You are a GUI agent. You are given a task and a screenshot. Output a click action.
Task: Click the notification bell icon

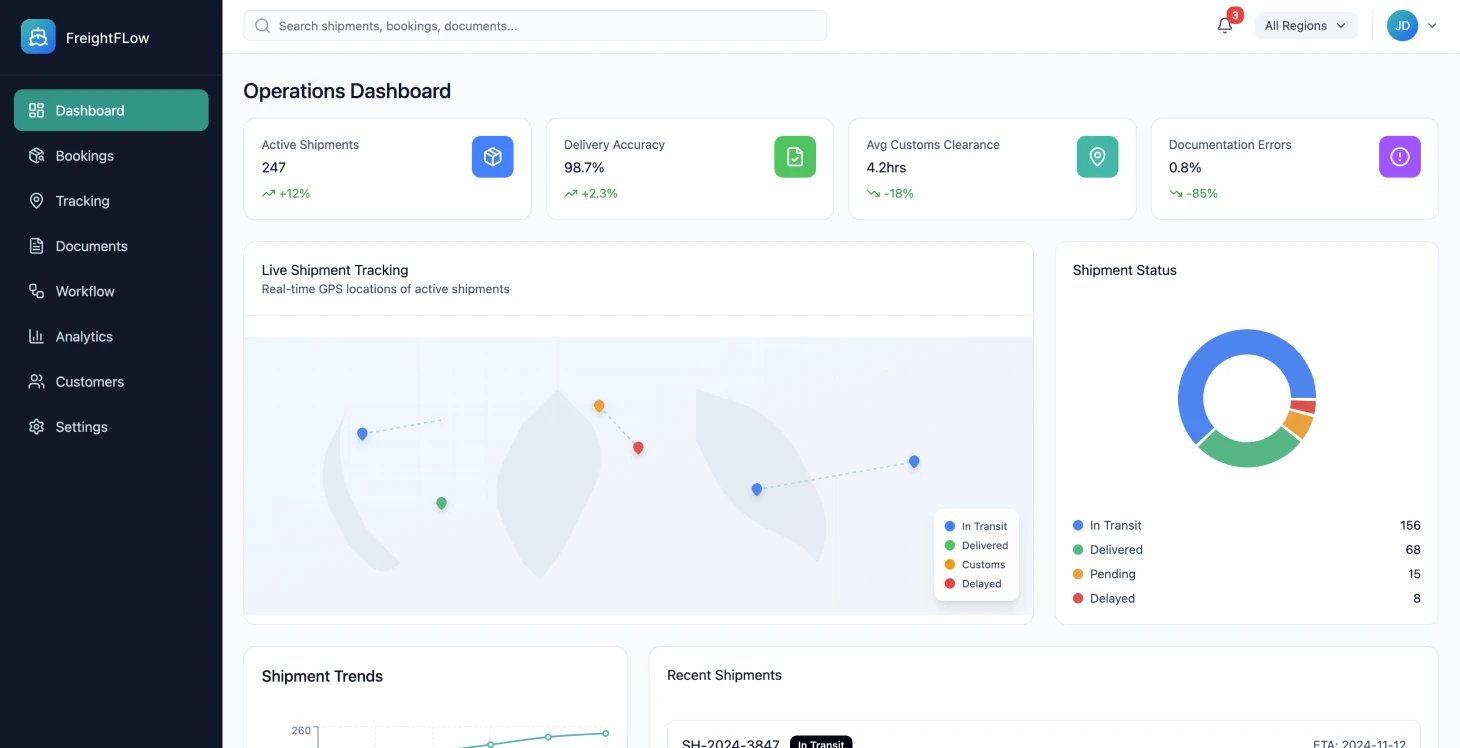click(1224, 26)
